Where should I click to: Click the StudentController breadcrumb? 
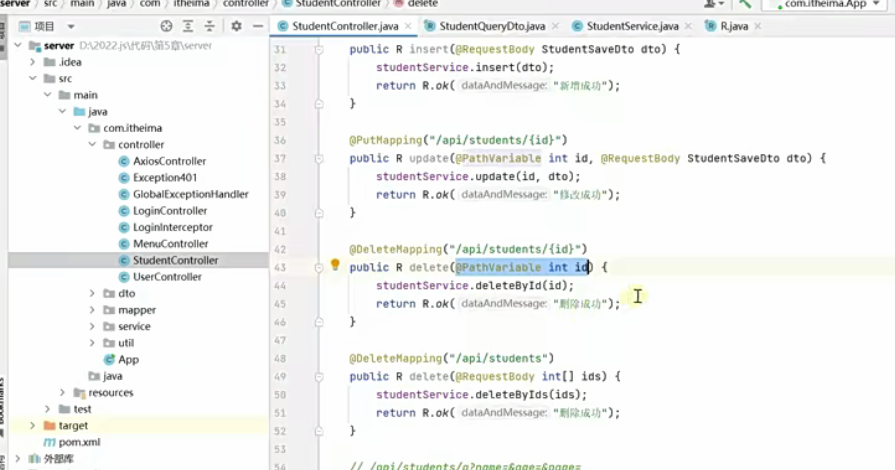click(x=338, y=3)
